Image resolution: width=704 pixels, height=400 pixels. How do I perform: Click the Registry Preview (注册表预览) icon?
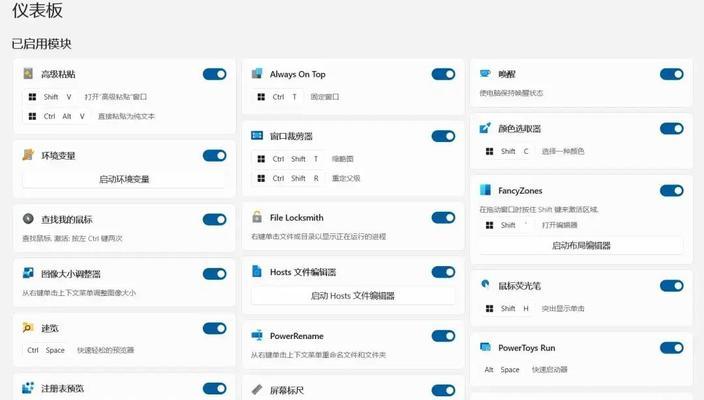(28, 387)
